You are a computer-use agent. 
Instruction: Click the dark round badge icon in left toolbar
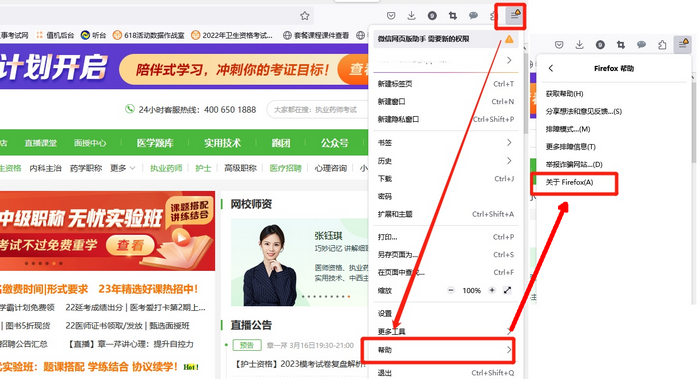432,16
